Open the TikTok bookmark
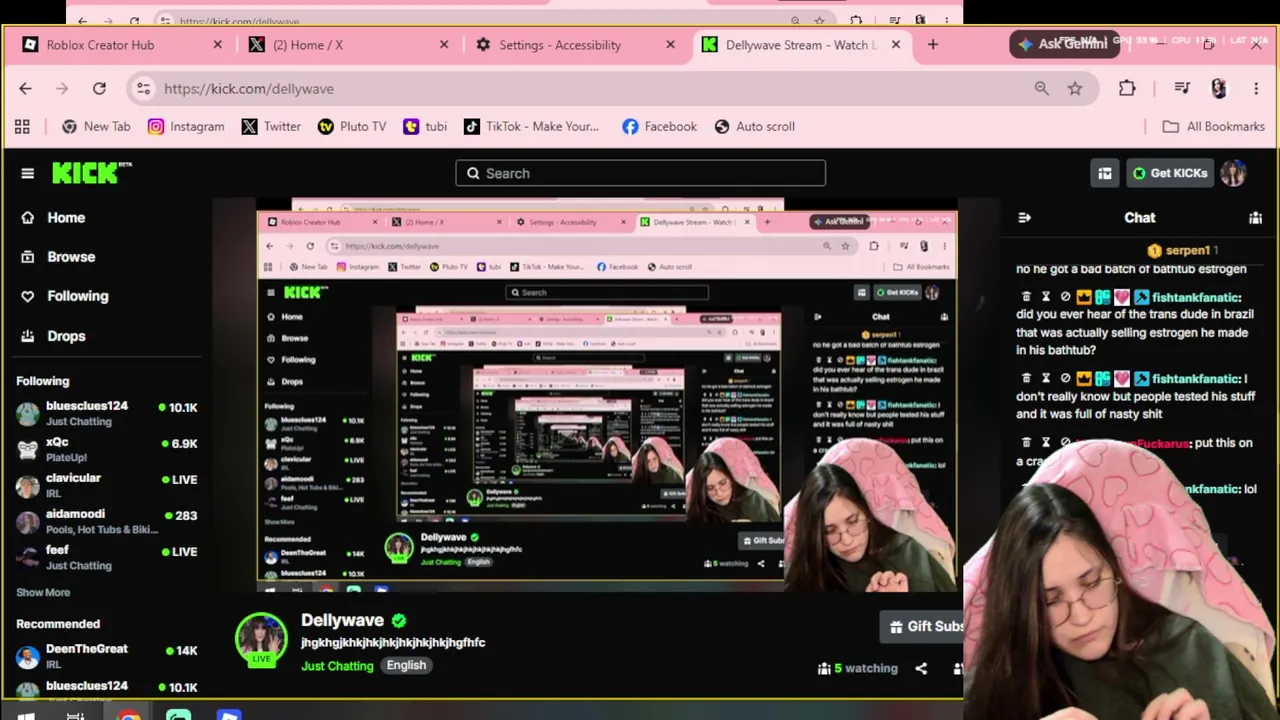 point(531,127)
